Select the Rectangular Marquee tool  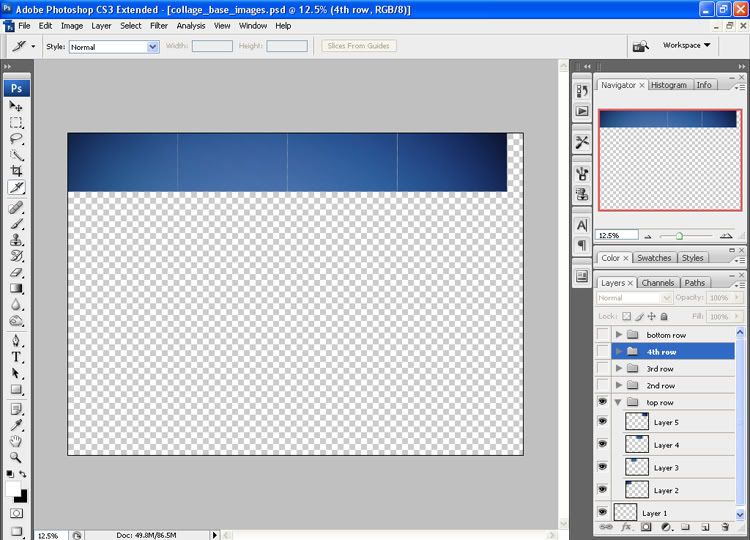(16, 122)
